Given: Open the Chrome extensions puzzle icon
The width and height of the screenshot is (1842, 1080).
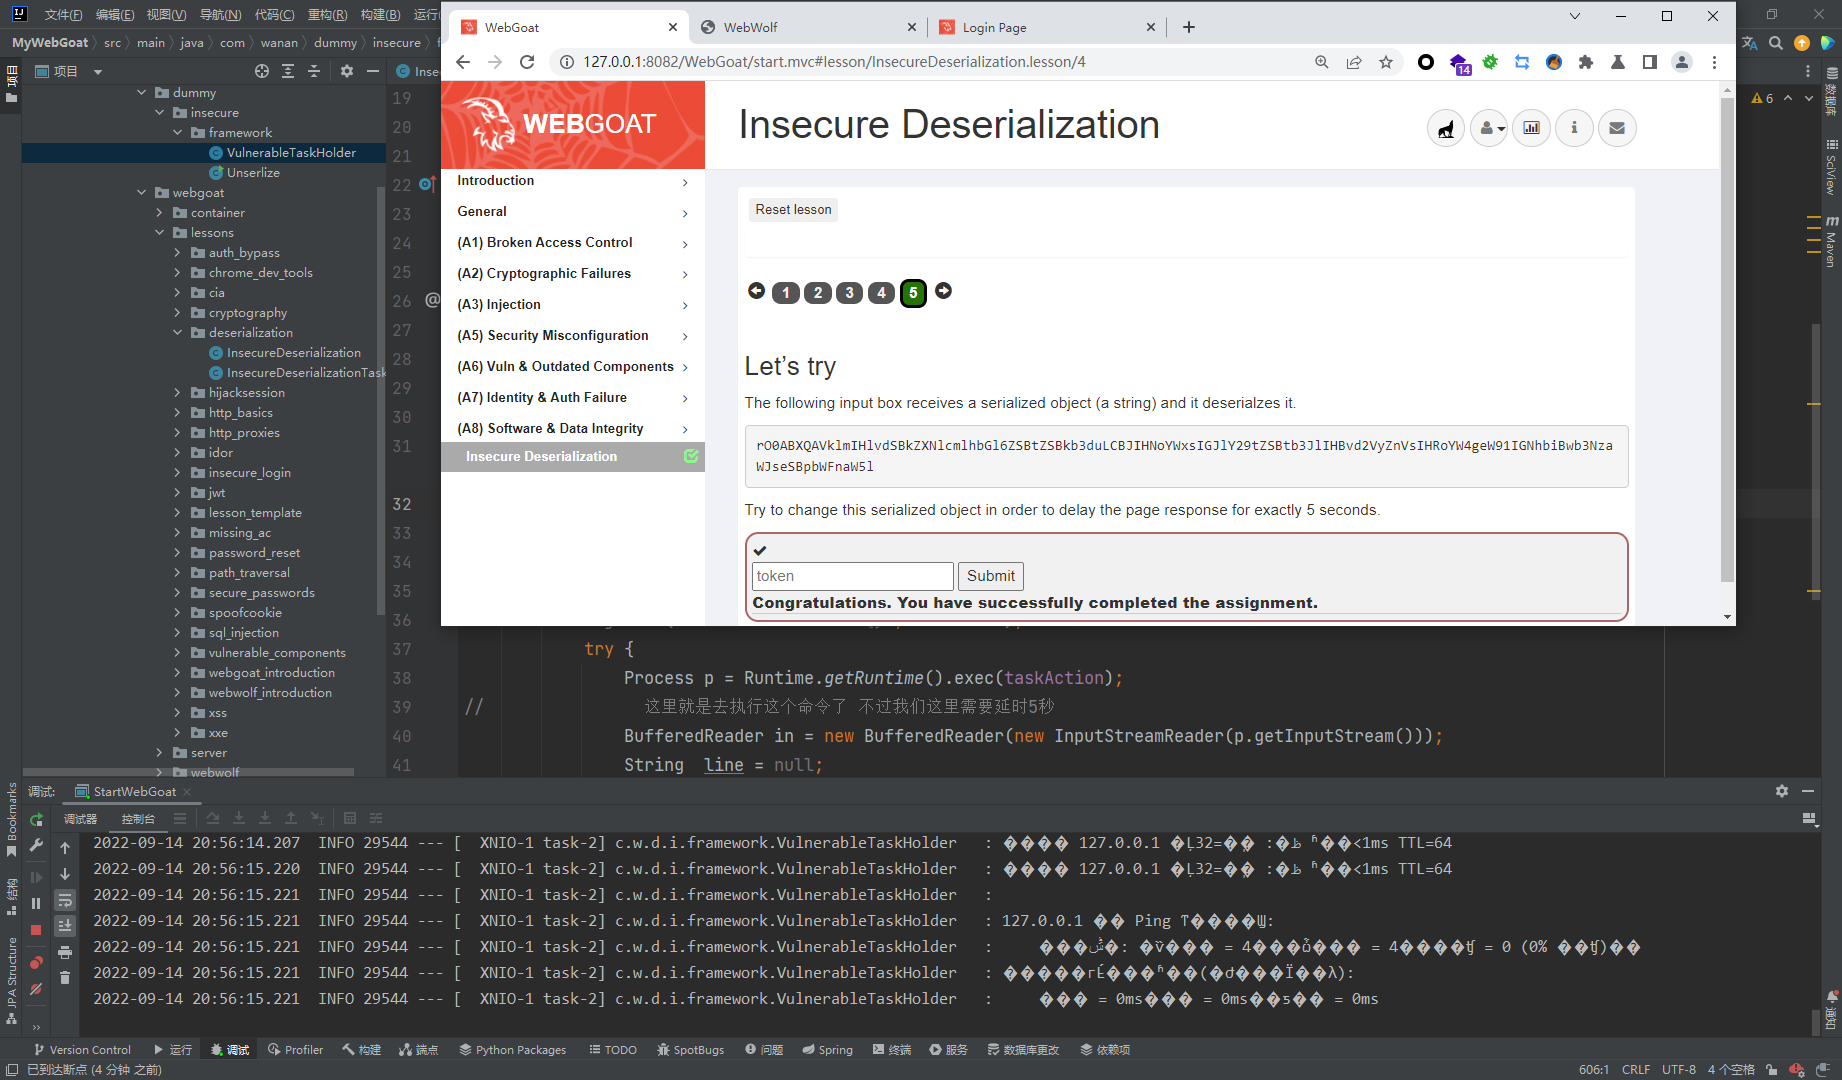Looking at the screenshot, I should pos(1586,62).
